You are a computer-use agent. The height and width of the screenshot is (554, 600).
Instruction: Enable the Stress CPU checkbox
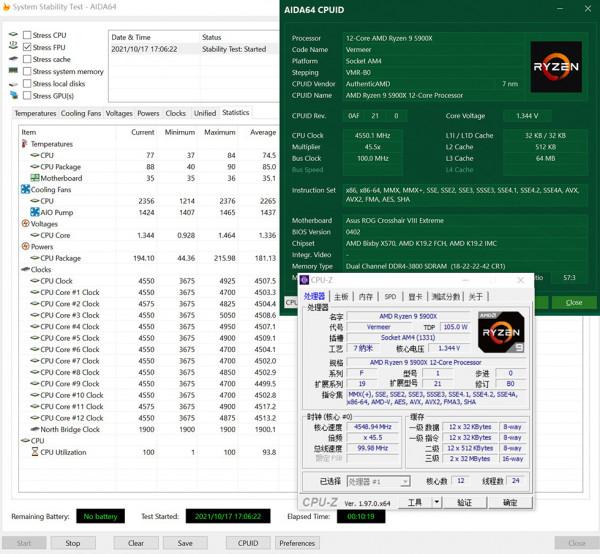pos(27,35)
